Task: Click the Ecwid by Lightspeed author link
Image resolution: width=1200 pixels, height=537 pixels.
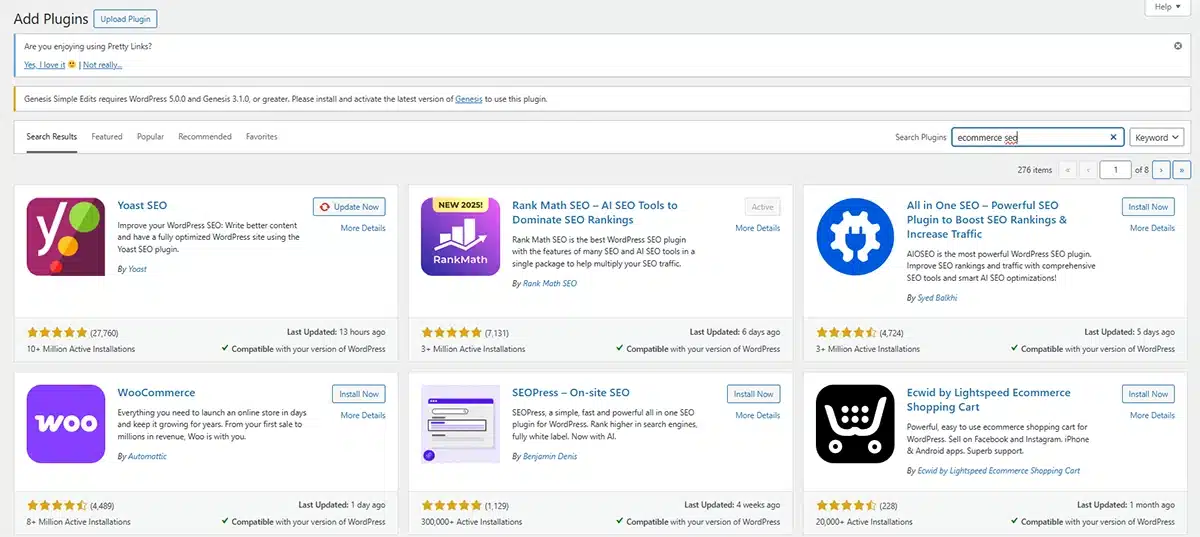Action: (x=999, y=471)
